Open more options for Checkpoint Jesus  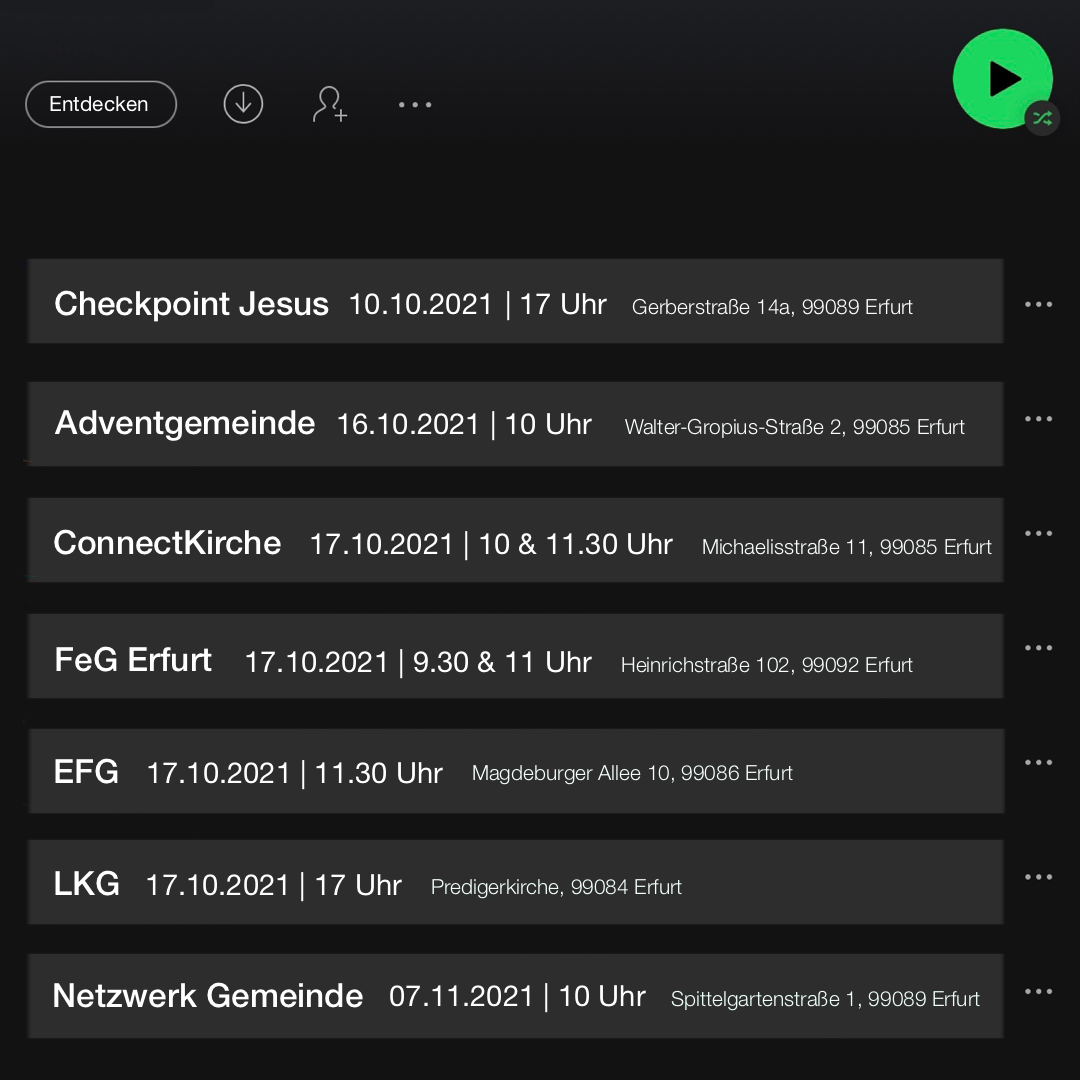click(x=1038, y=304)
